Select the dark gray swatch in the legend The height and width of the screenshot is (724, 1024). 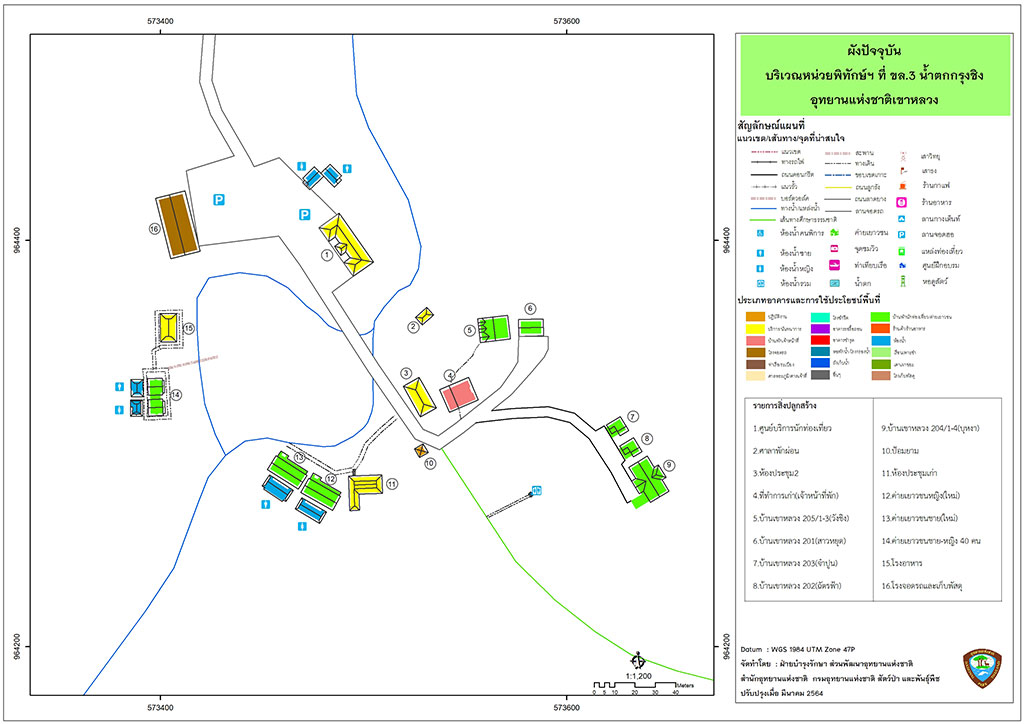(820, 375)
